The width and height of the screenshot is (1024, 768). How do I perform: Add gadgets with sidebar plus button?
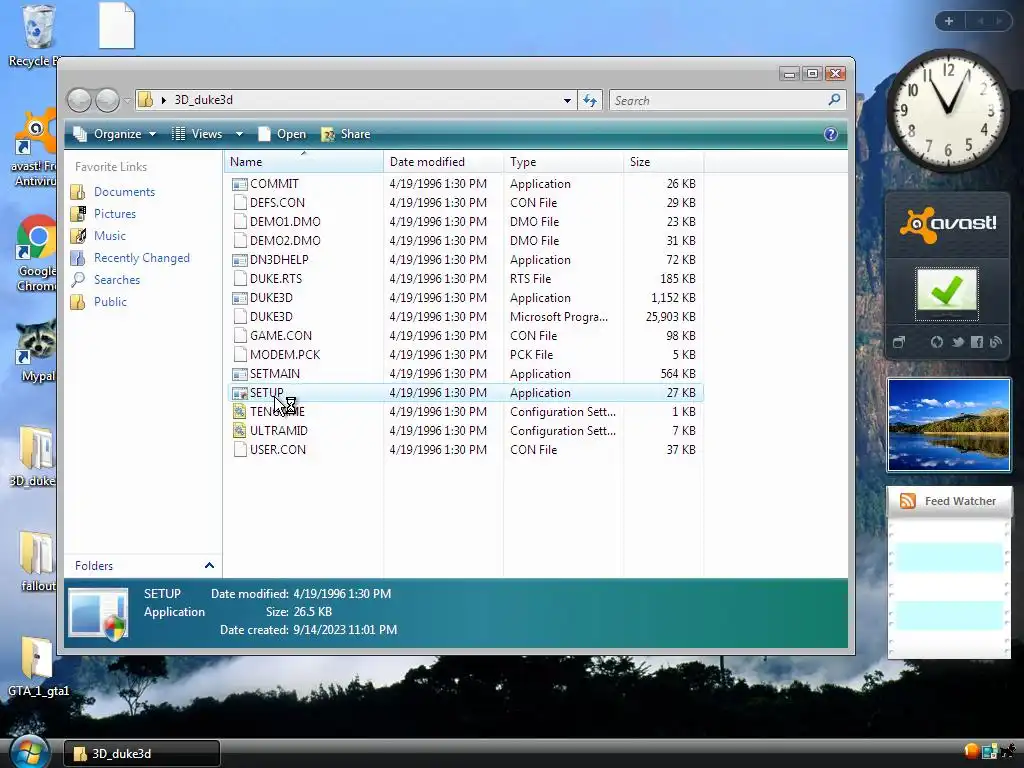tap(949, 21)
